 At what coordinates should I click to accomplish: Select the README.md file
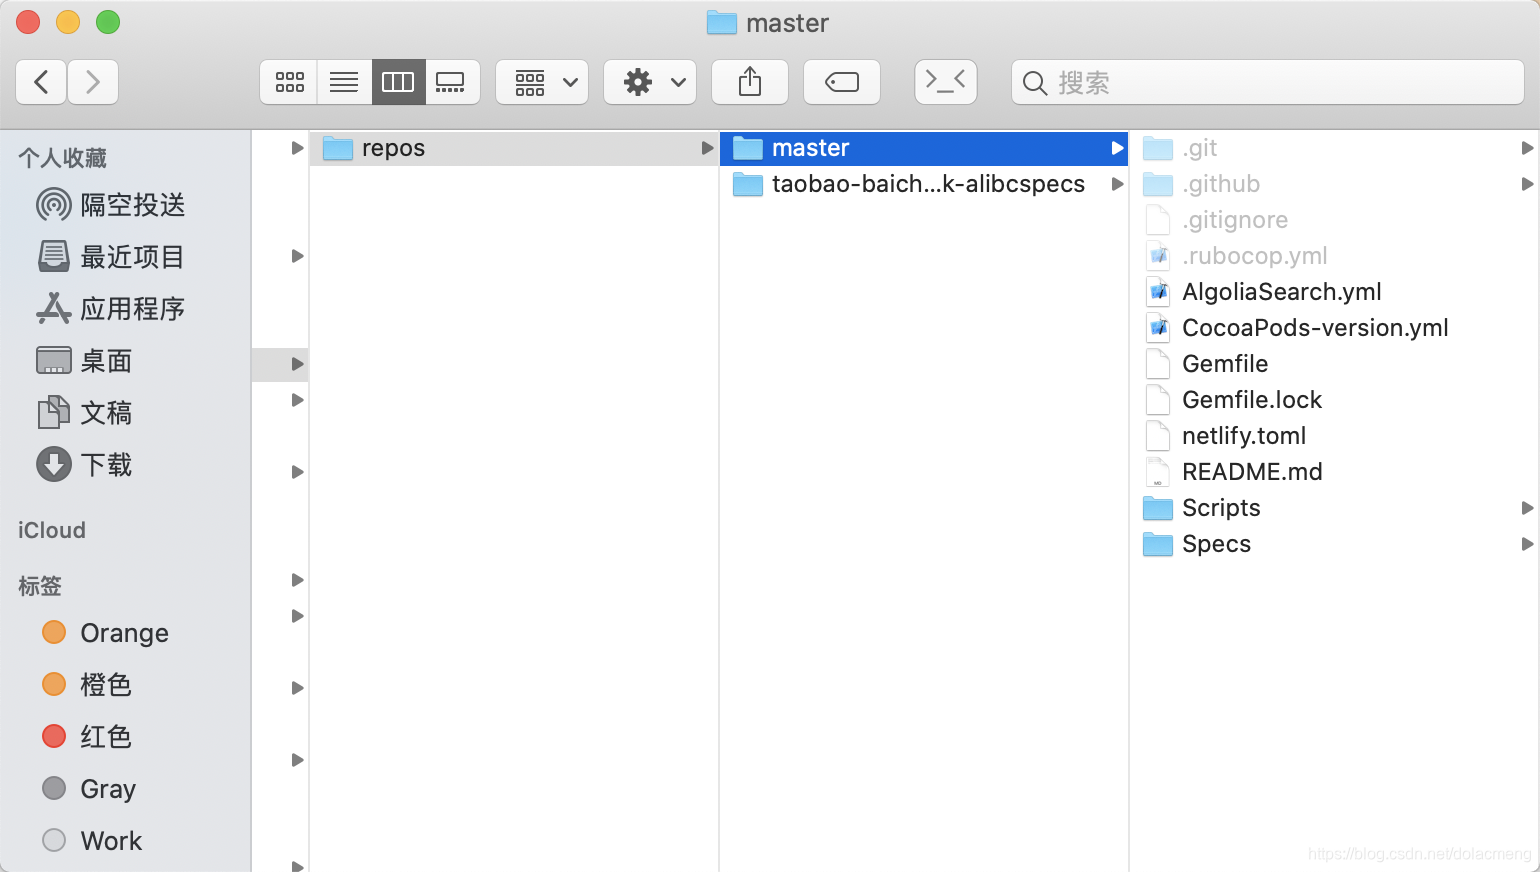tap(1336, 472)
